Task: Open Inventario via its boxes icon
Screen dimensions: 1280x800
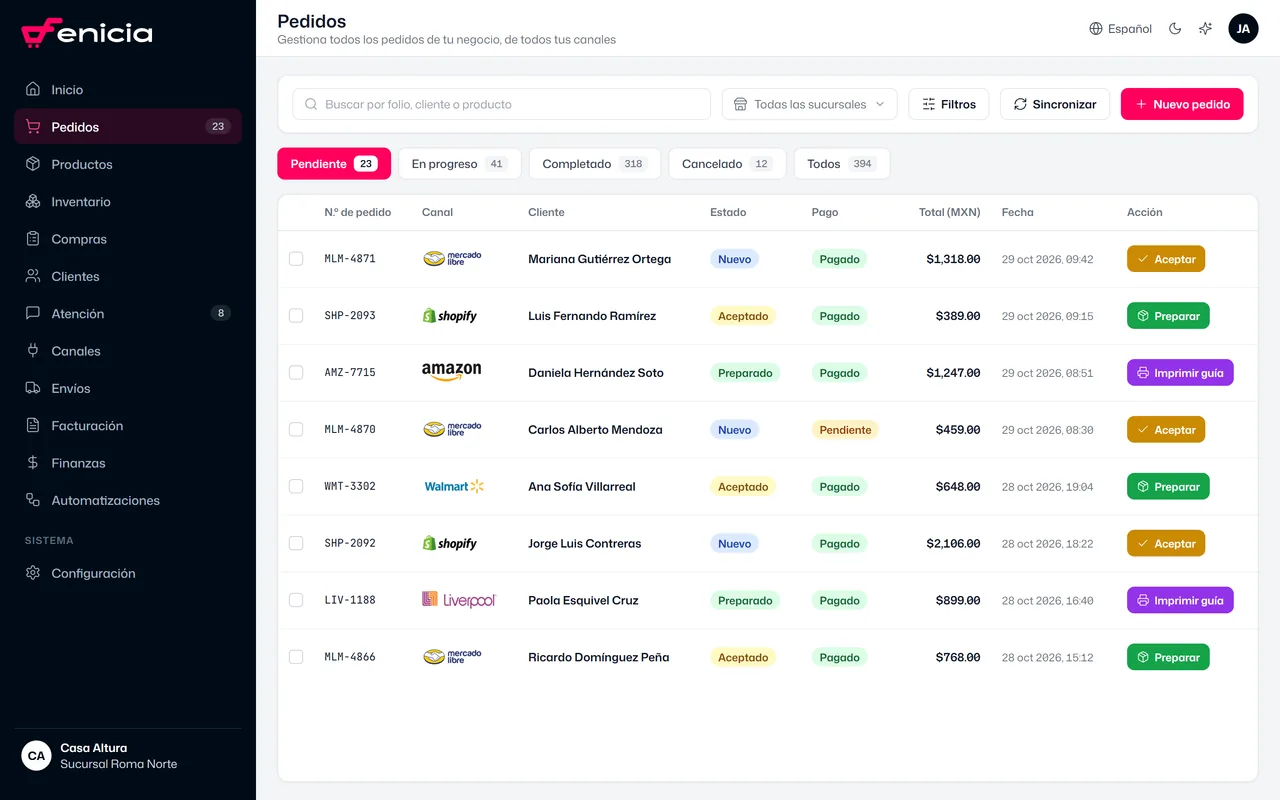Action: pyautogui.click(x=33, y=201)
